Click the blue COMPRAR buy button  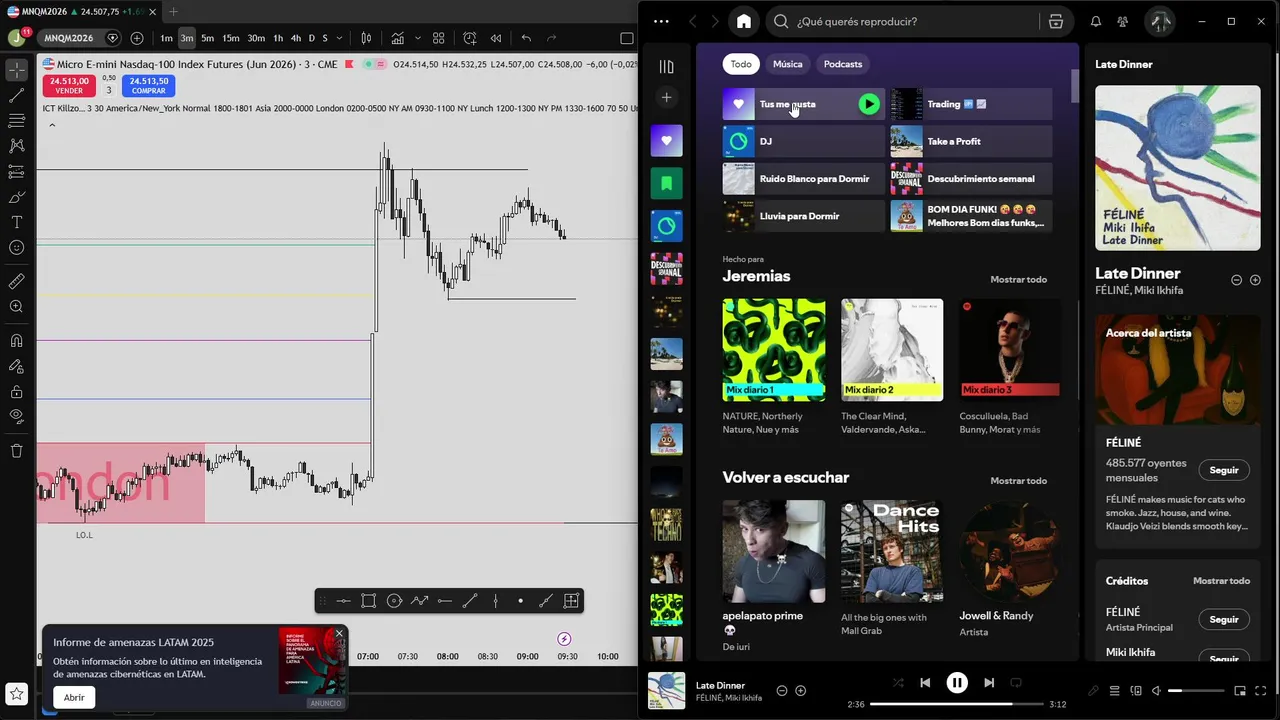click(148, 85)
